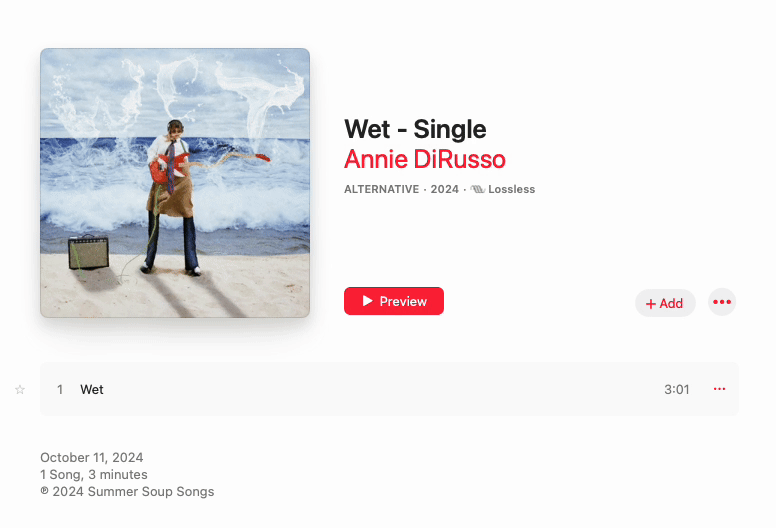This screenshot has height=528, width=776.
Task: Click the plus icon in Add
Action: pos(651,304)
